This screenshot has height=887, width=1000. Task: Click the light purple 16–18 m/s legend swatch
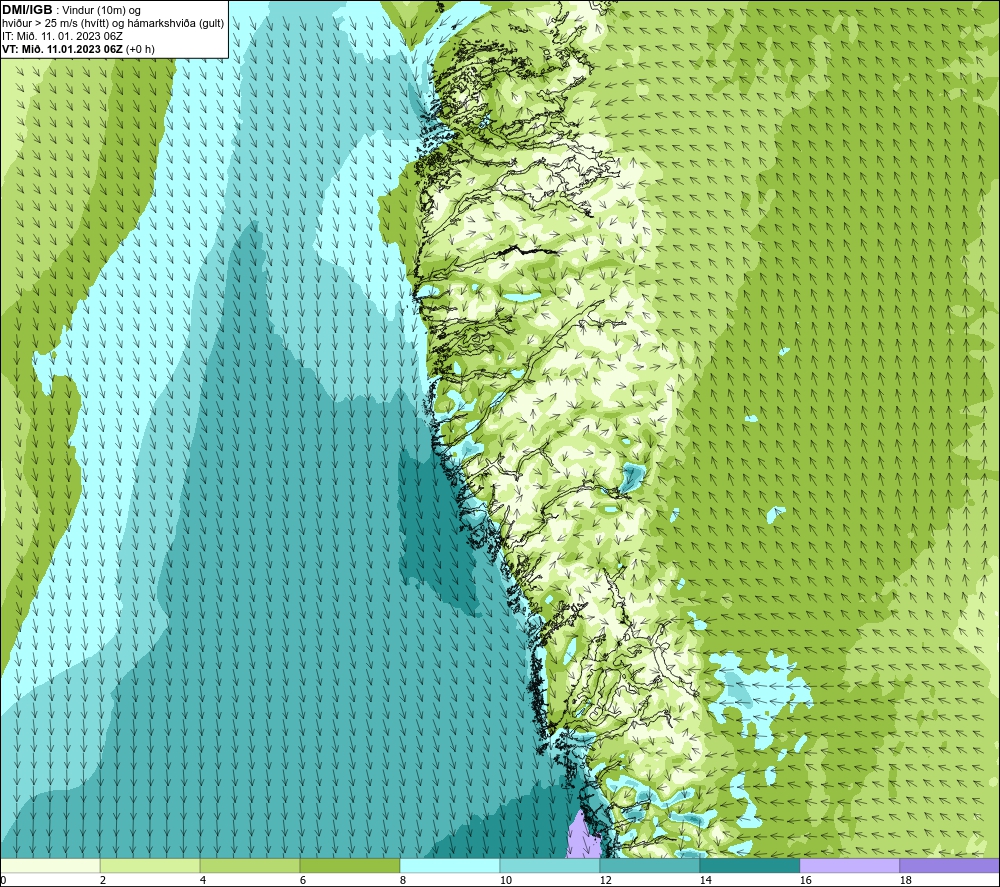tap(849, 865)
